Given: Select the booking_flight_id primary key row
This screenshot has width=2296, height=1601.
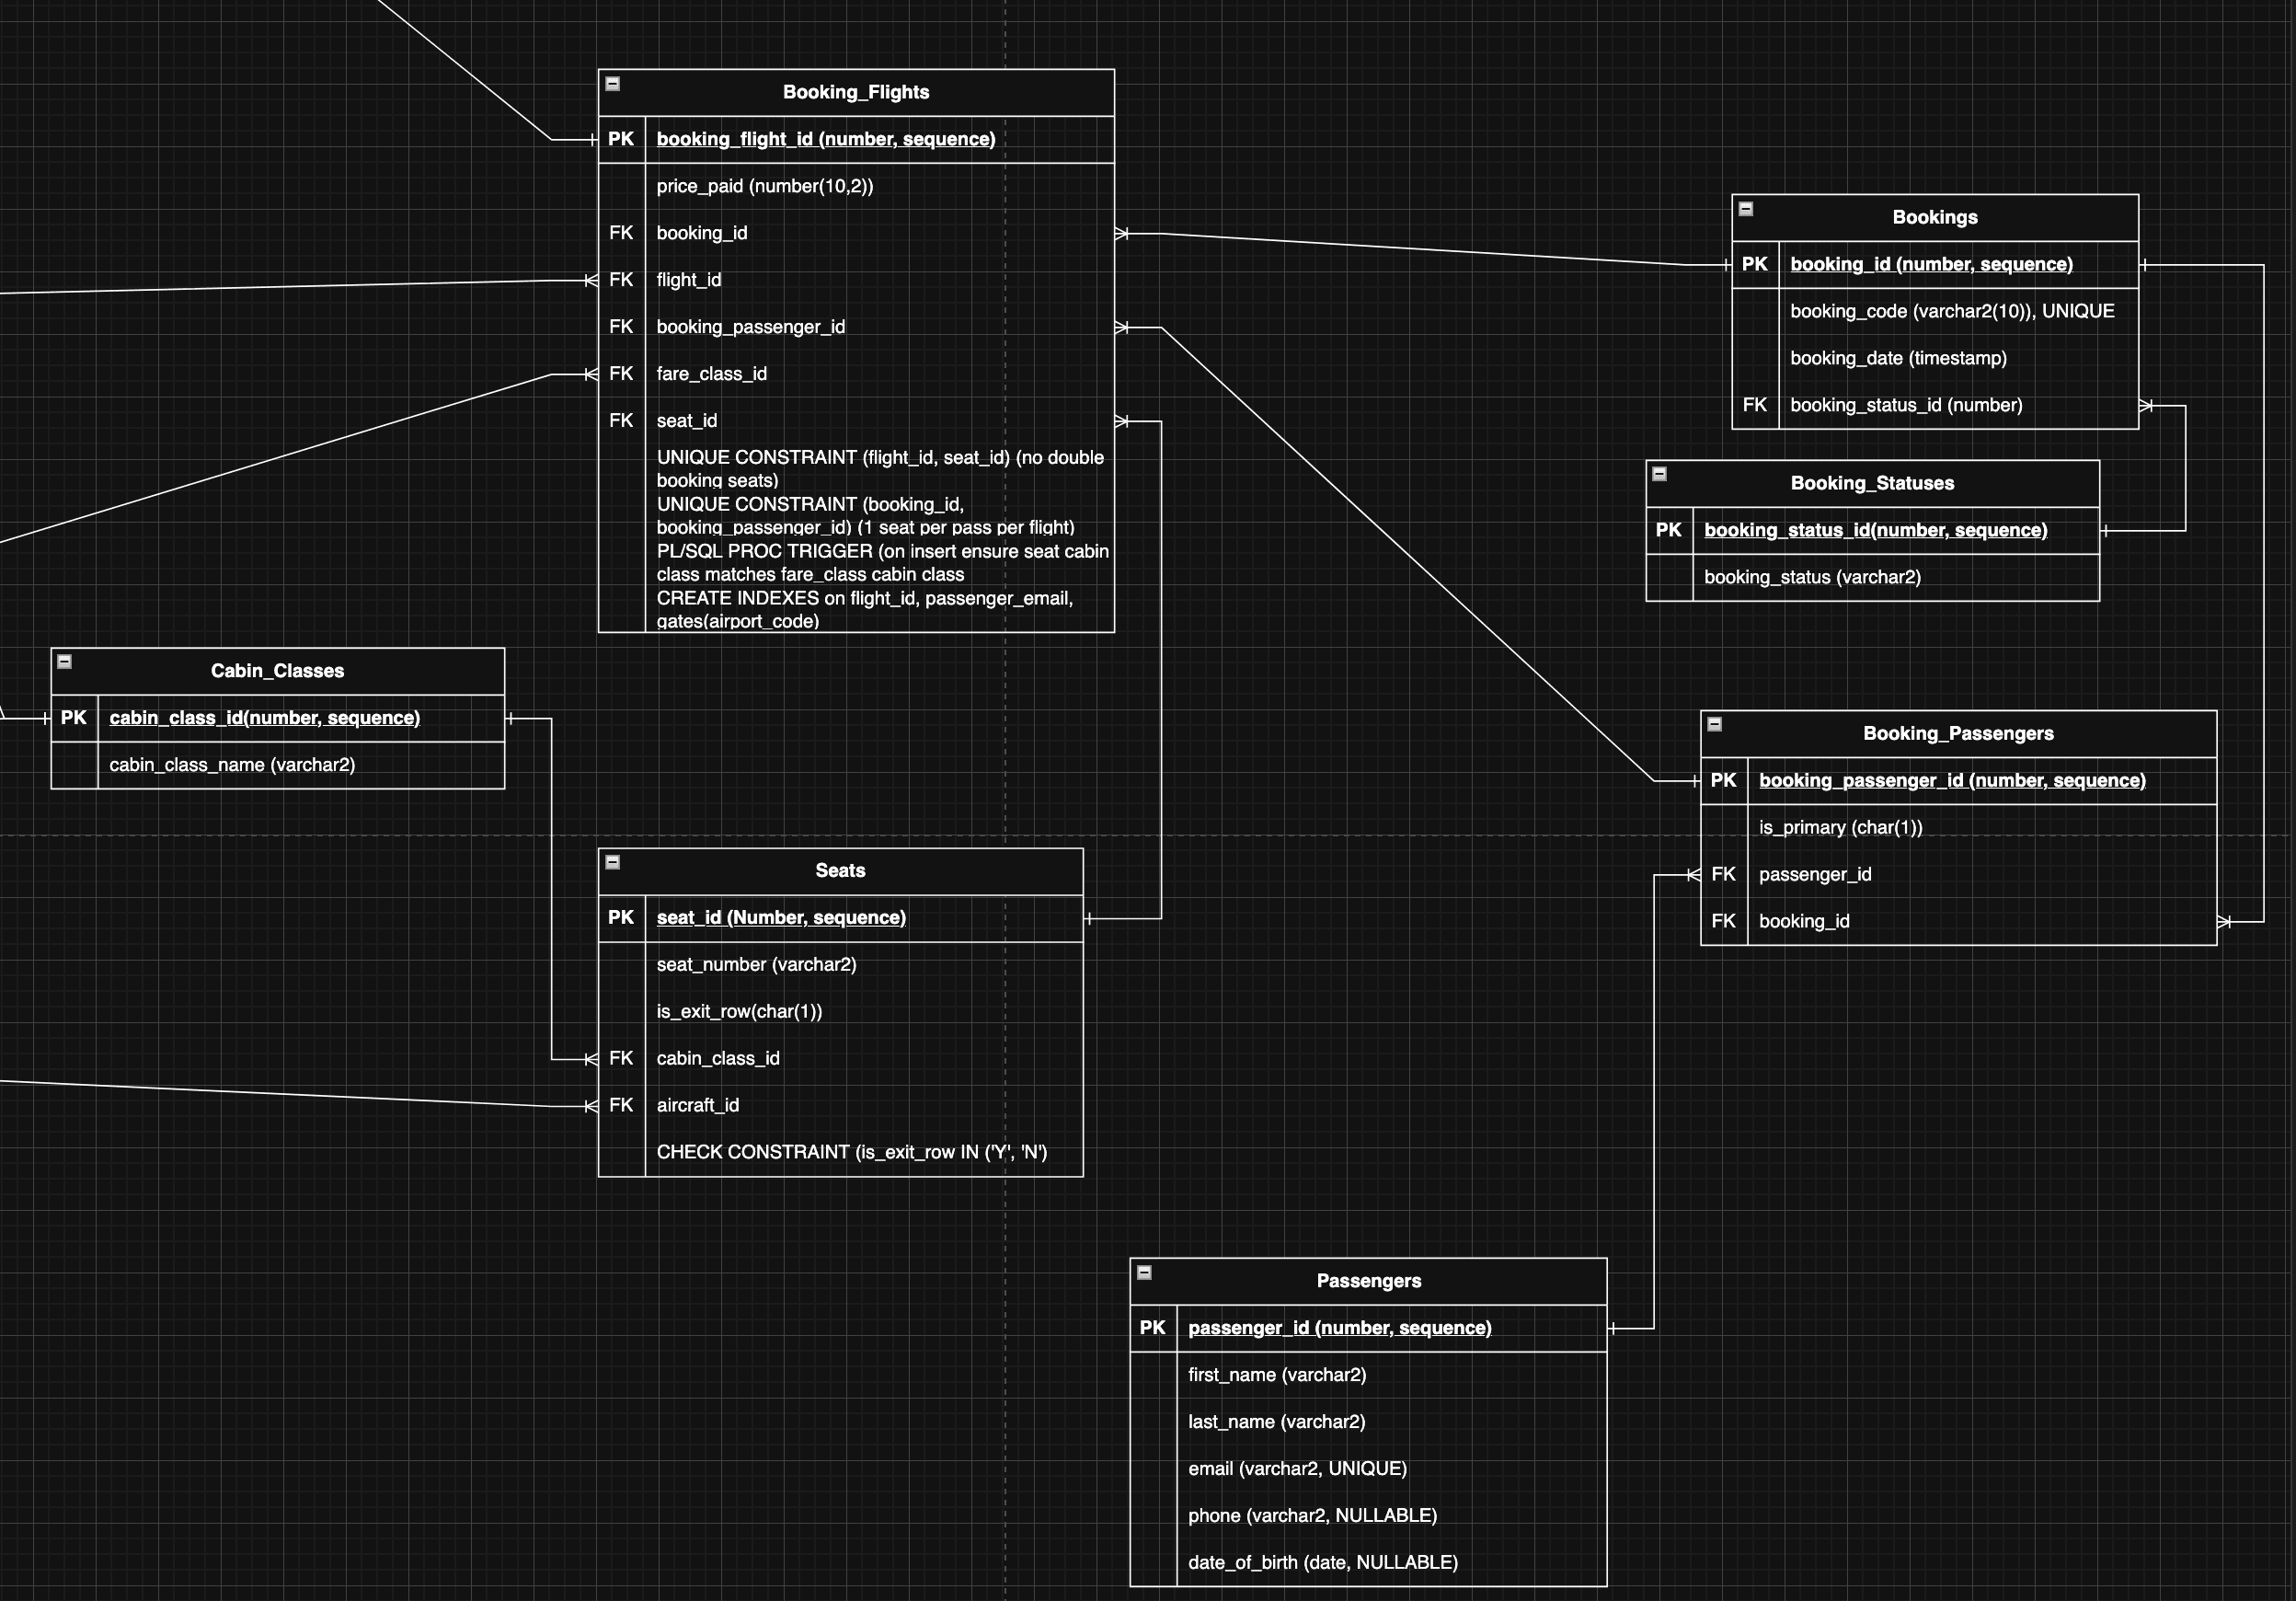Looking at the screenshot, I should tap(826, 139).
